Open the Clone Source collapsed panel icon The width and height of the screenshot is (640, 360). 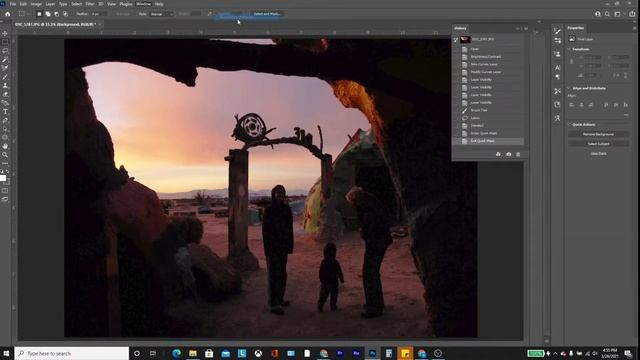[558, 54]
